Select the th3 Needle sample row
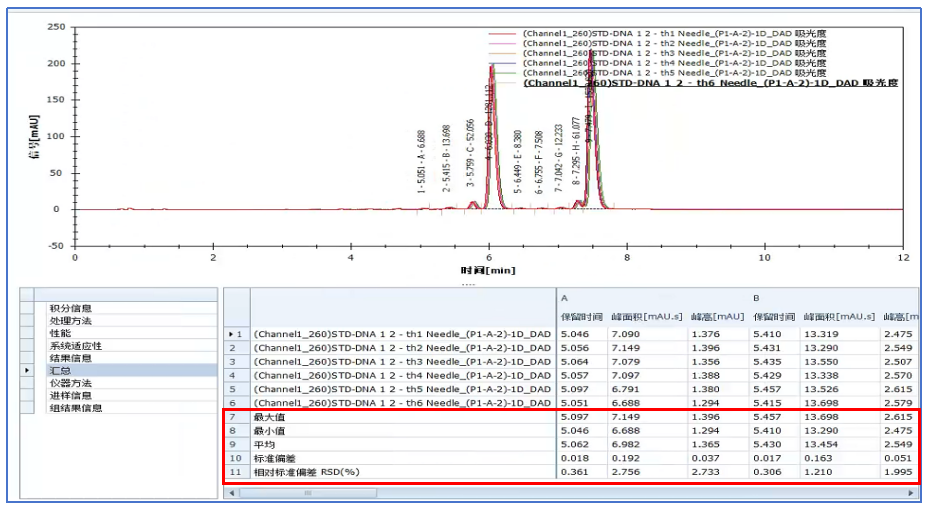The width and height of the screenshot is (925, 510). pyautogui.click(x=402, y=361)
